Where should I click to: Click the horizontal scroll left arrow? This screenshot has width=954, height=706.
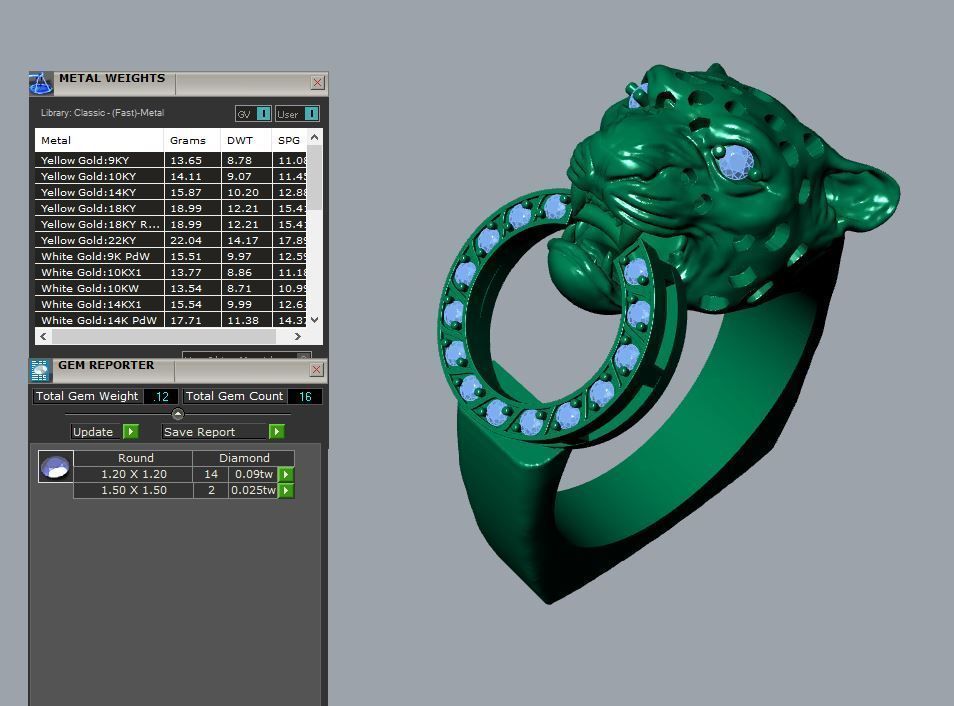tap(43, 336)
